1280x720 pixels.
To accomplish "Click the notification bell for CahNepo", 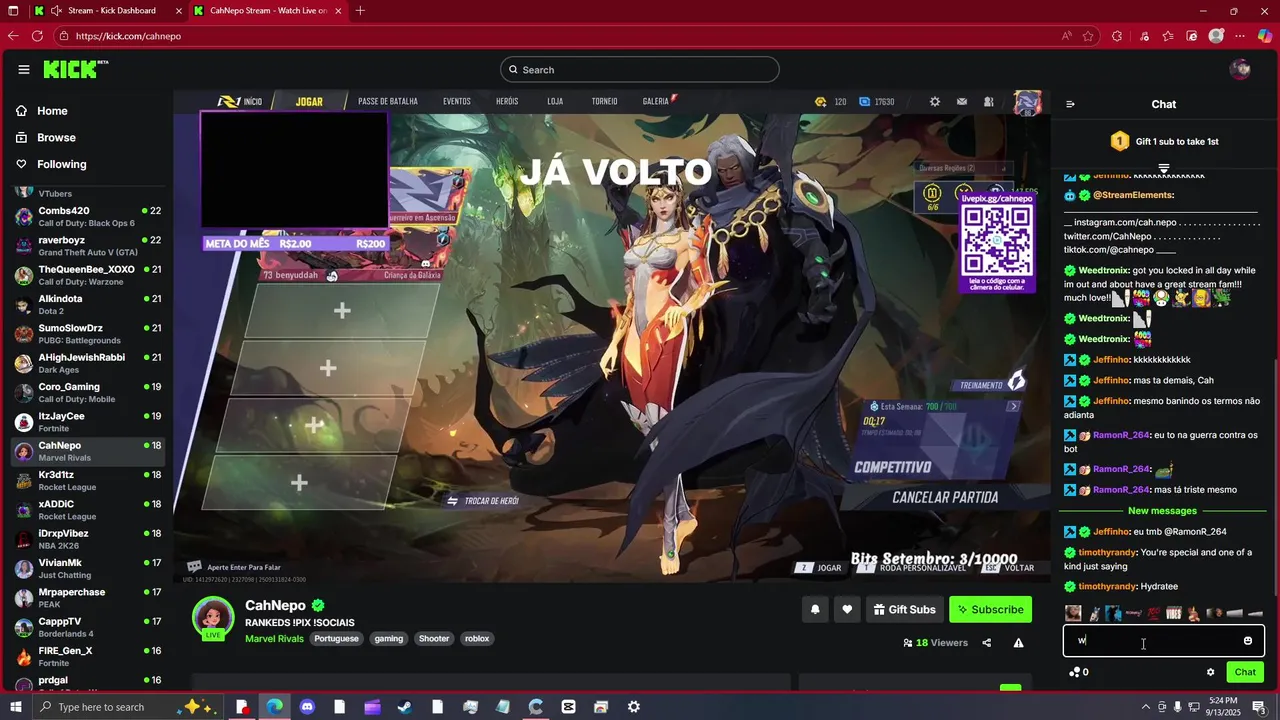I will click(815, 609).
